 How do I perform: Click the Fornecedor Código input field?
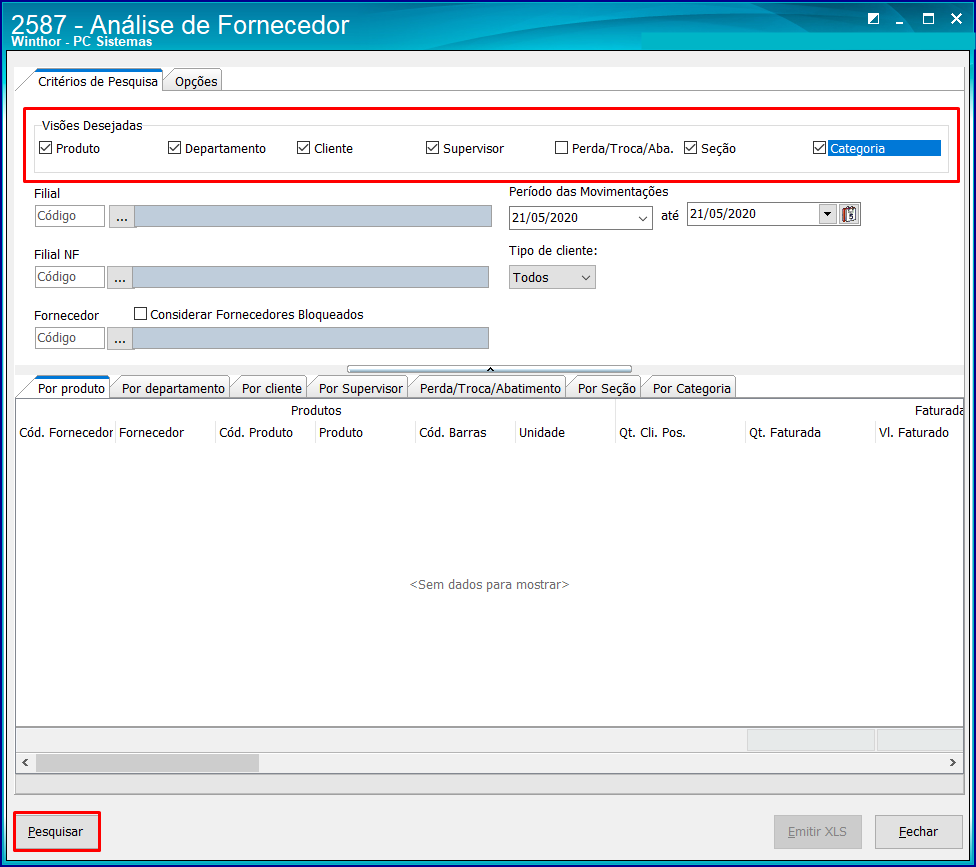(x=70, y=338)
